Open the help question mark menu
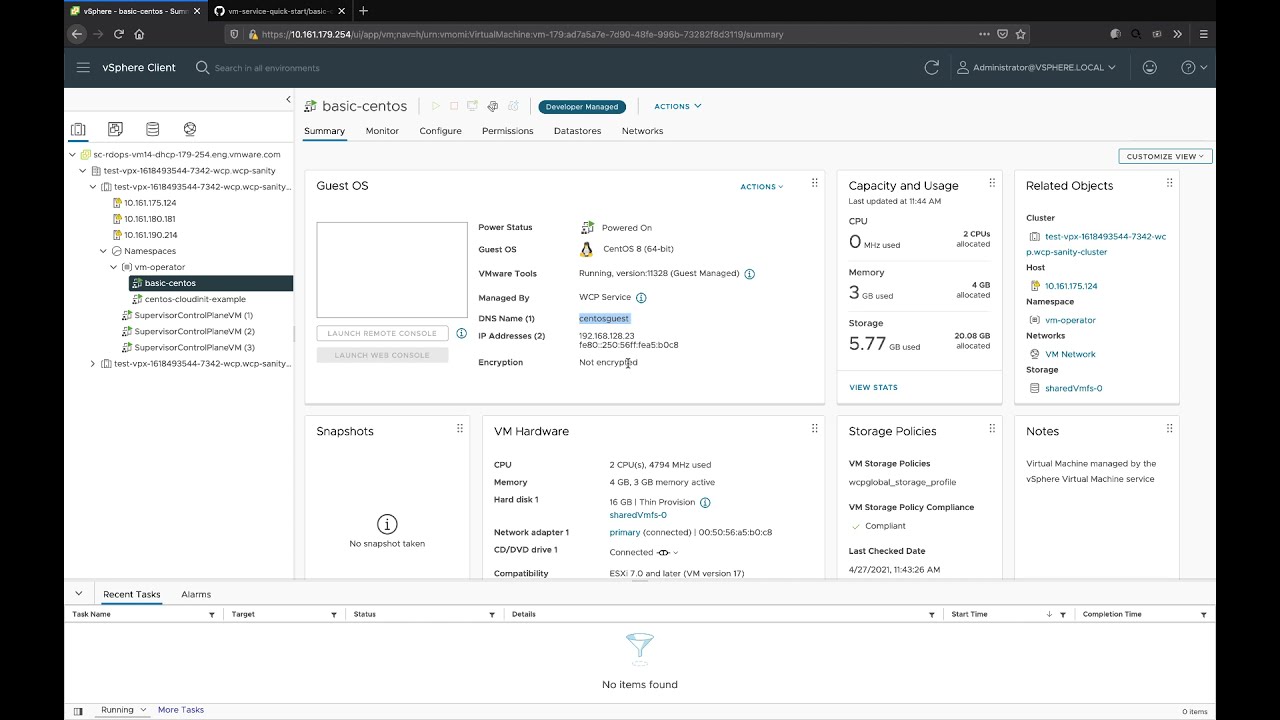Viewport: 1280px width, 720px height. (1194, 68)
